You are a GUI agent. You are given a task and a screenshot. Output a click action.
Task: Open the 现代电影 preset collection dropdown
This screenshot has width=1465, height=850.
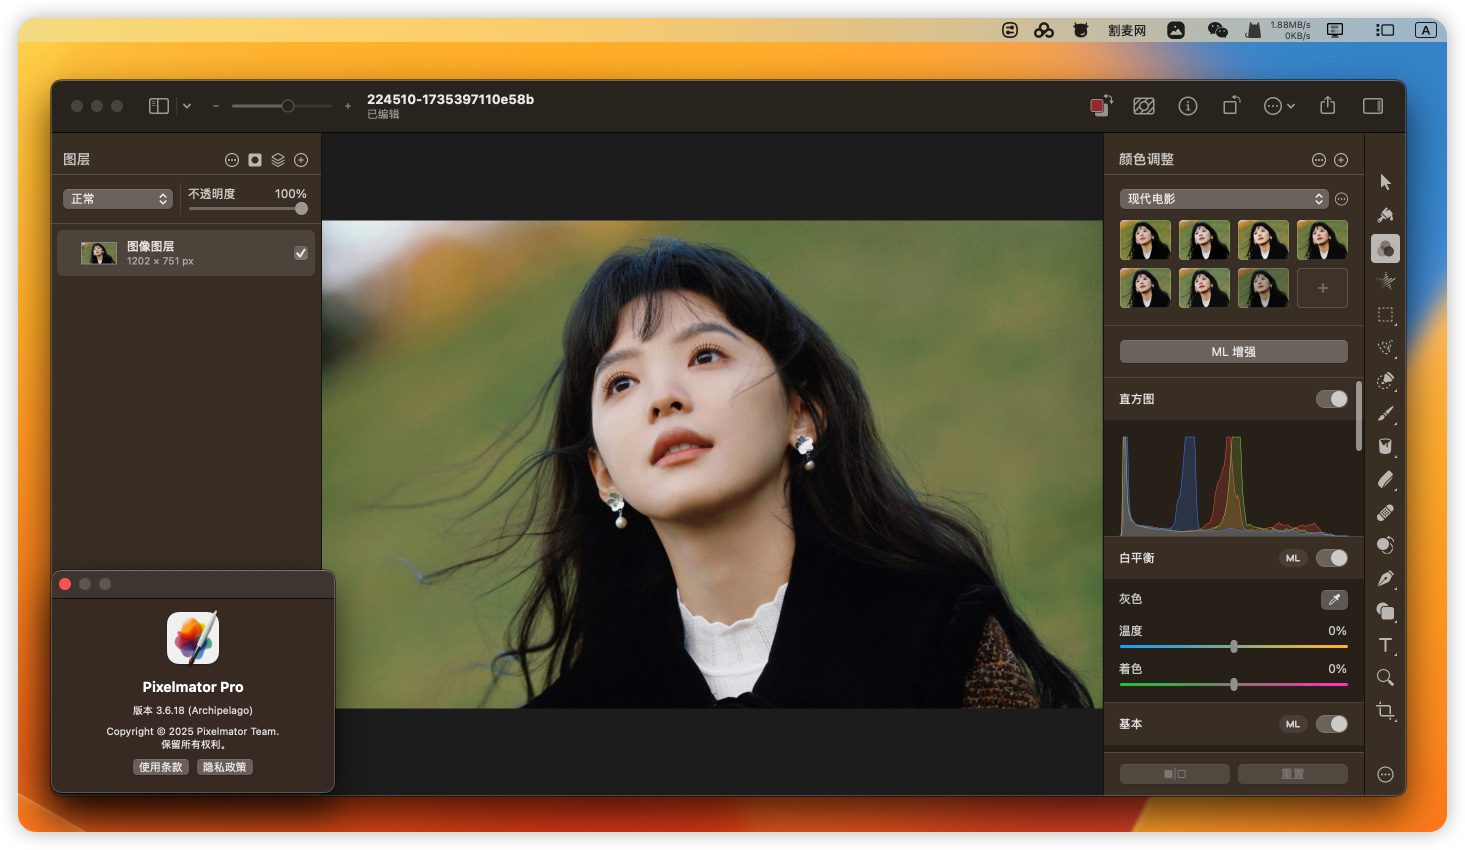point(1223,199)
